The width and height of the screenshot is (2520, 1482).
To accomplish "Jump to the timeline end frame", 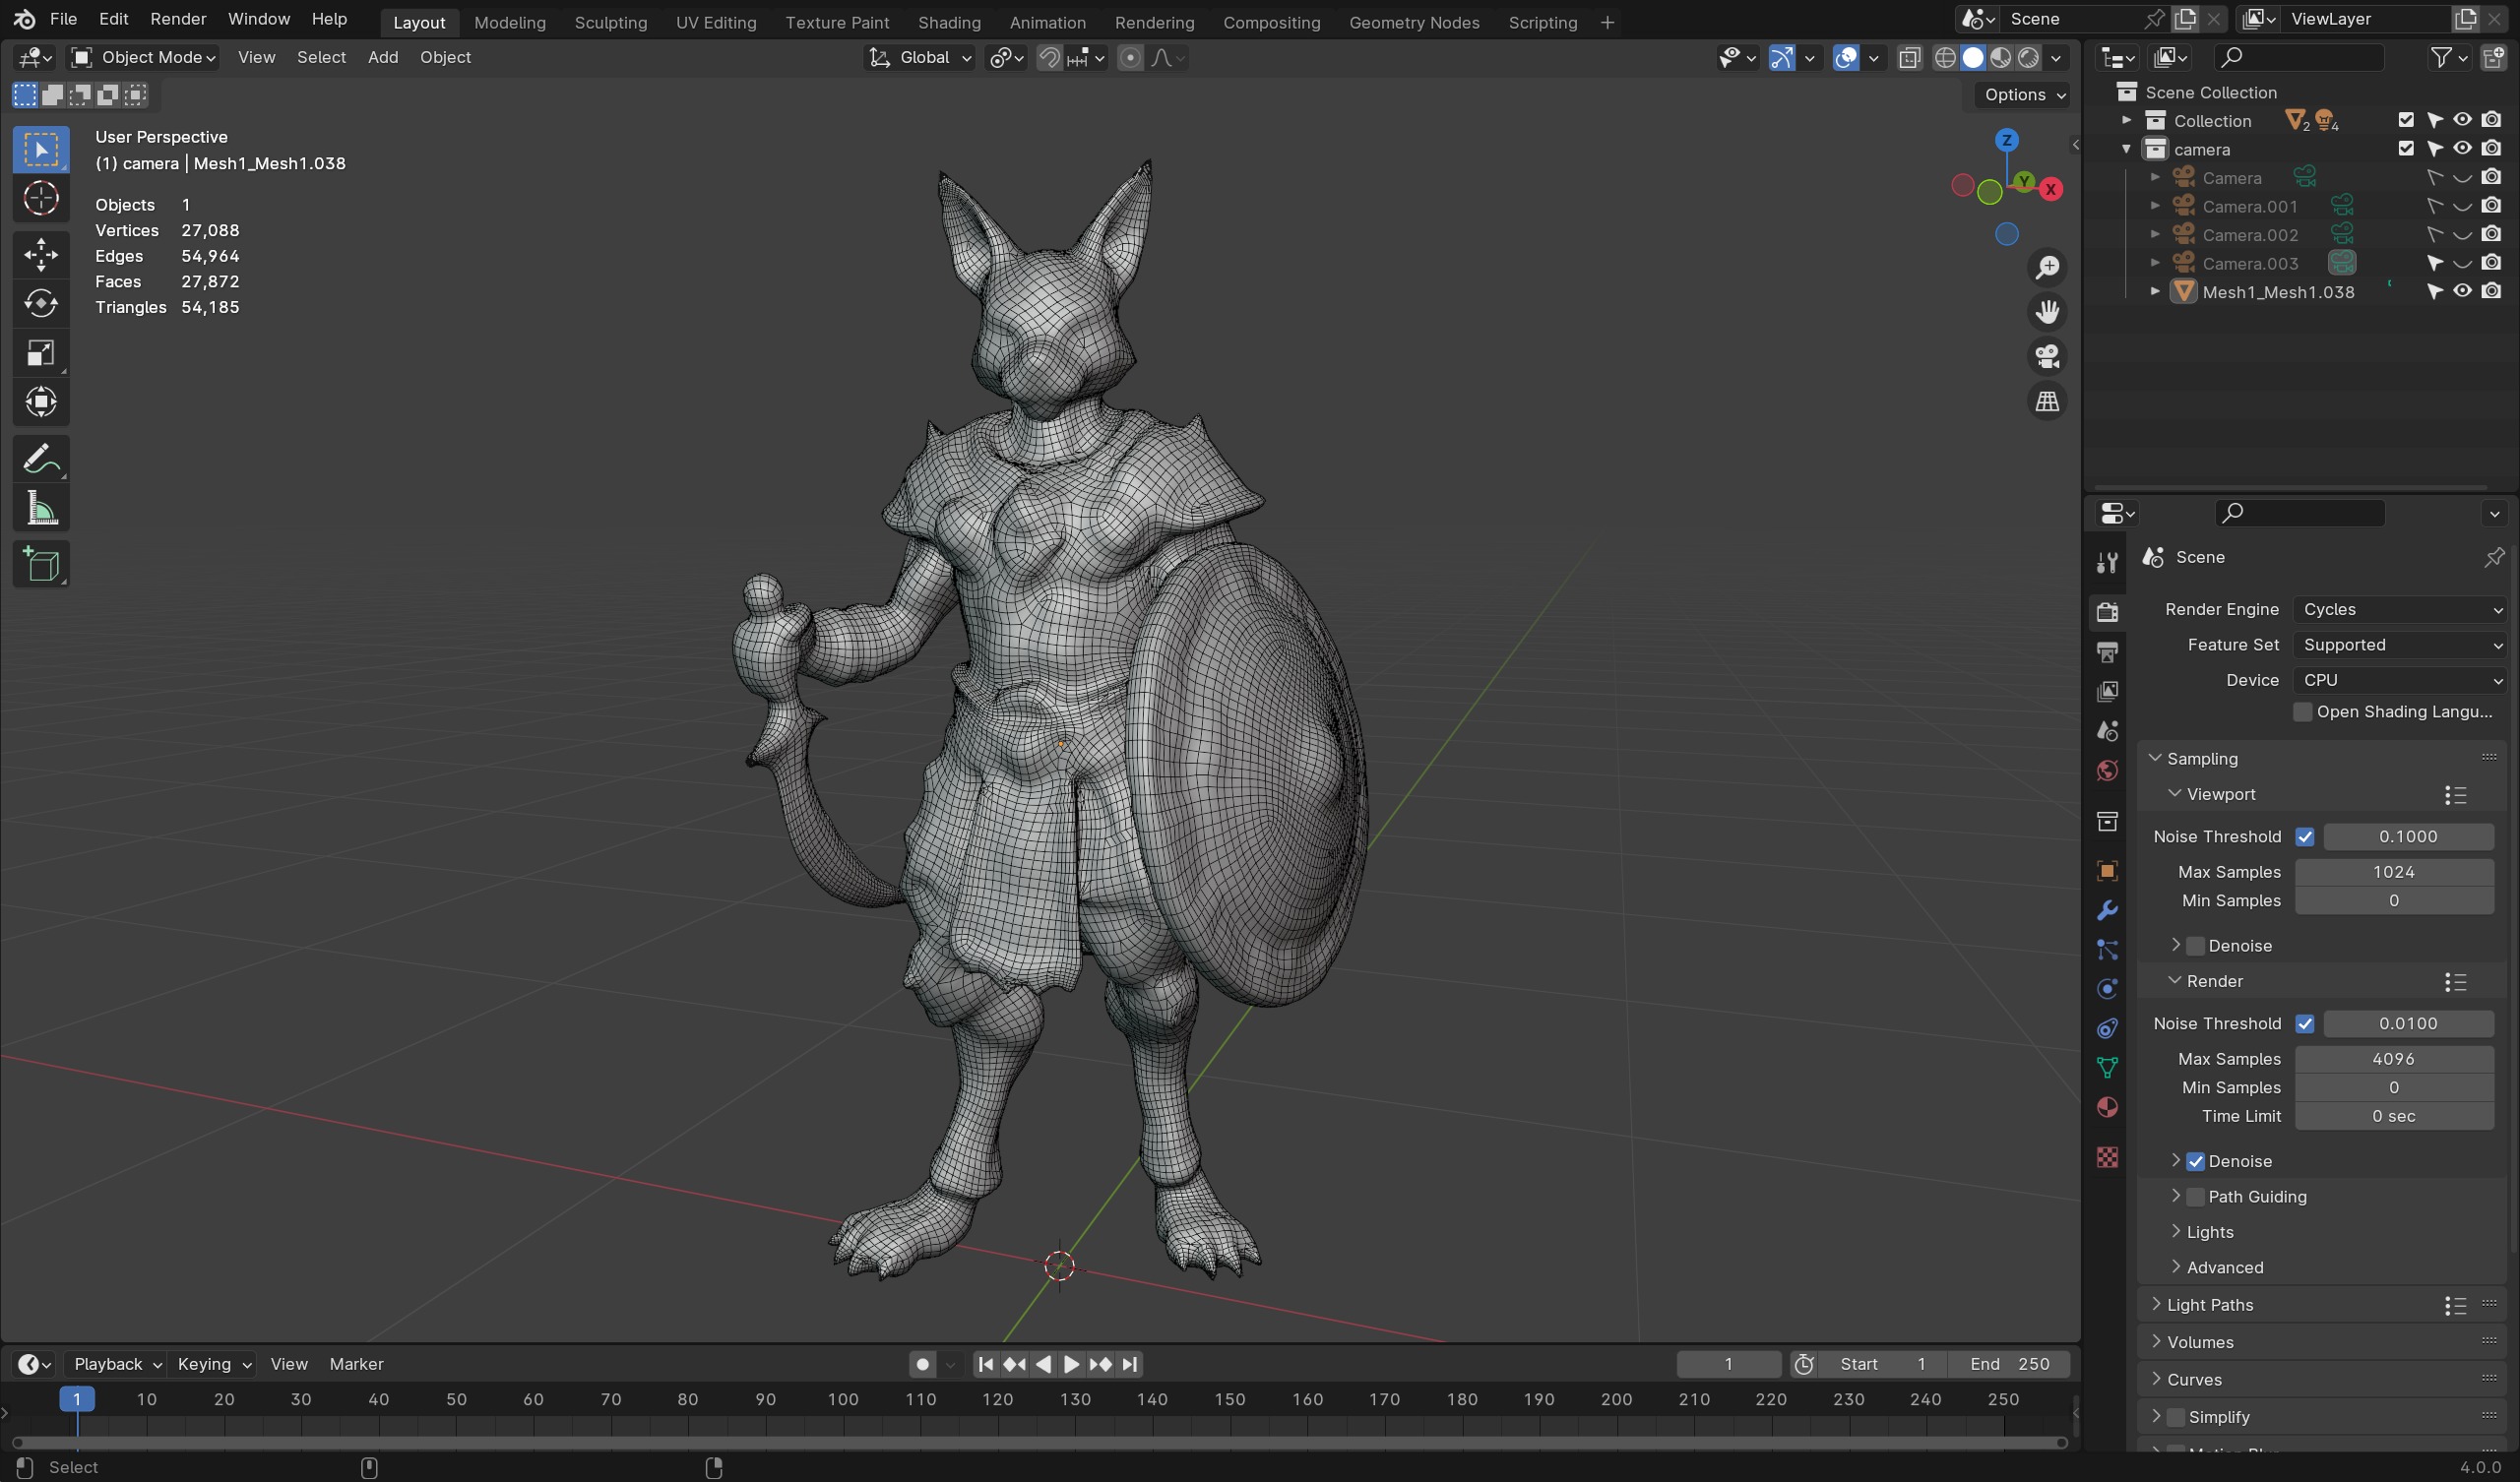I will [1130, 1364].
